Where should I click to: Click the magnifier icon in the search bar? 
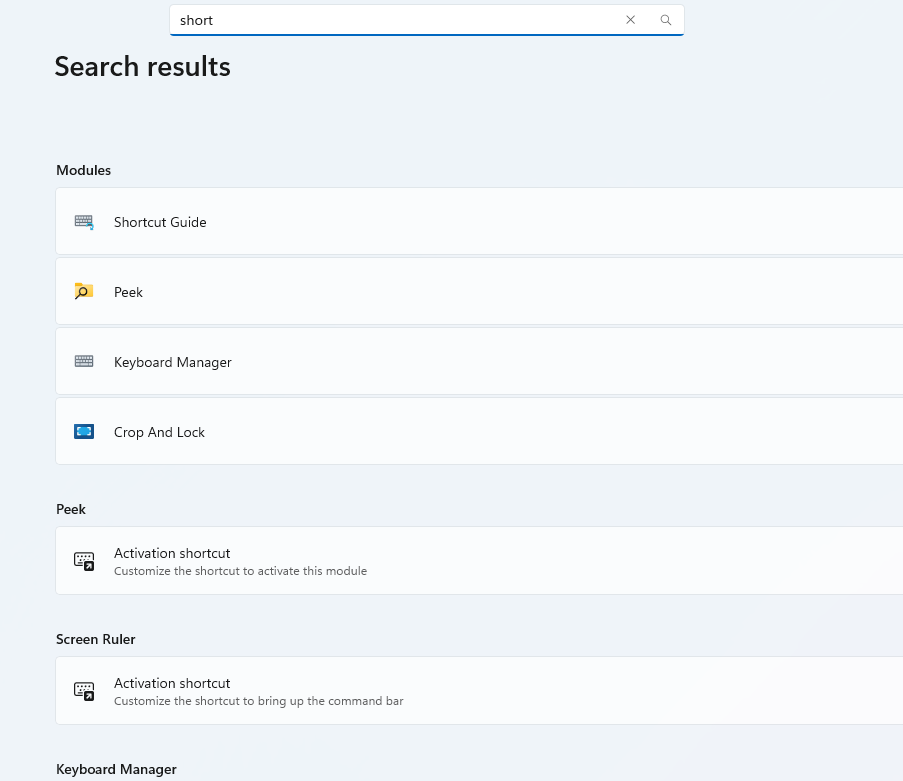pyautogui.click(x=665, y=20)
